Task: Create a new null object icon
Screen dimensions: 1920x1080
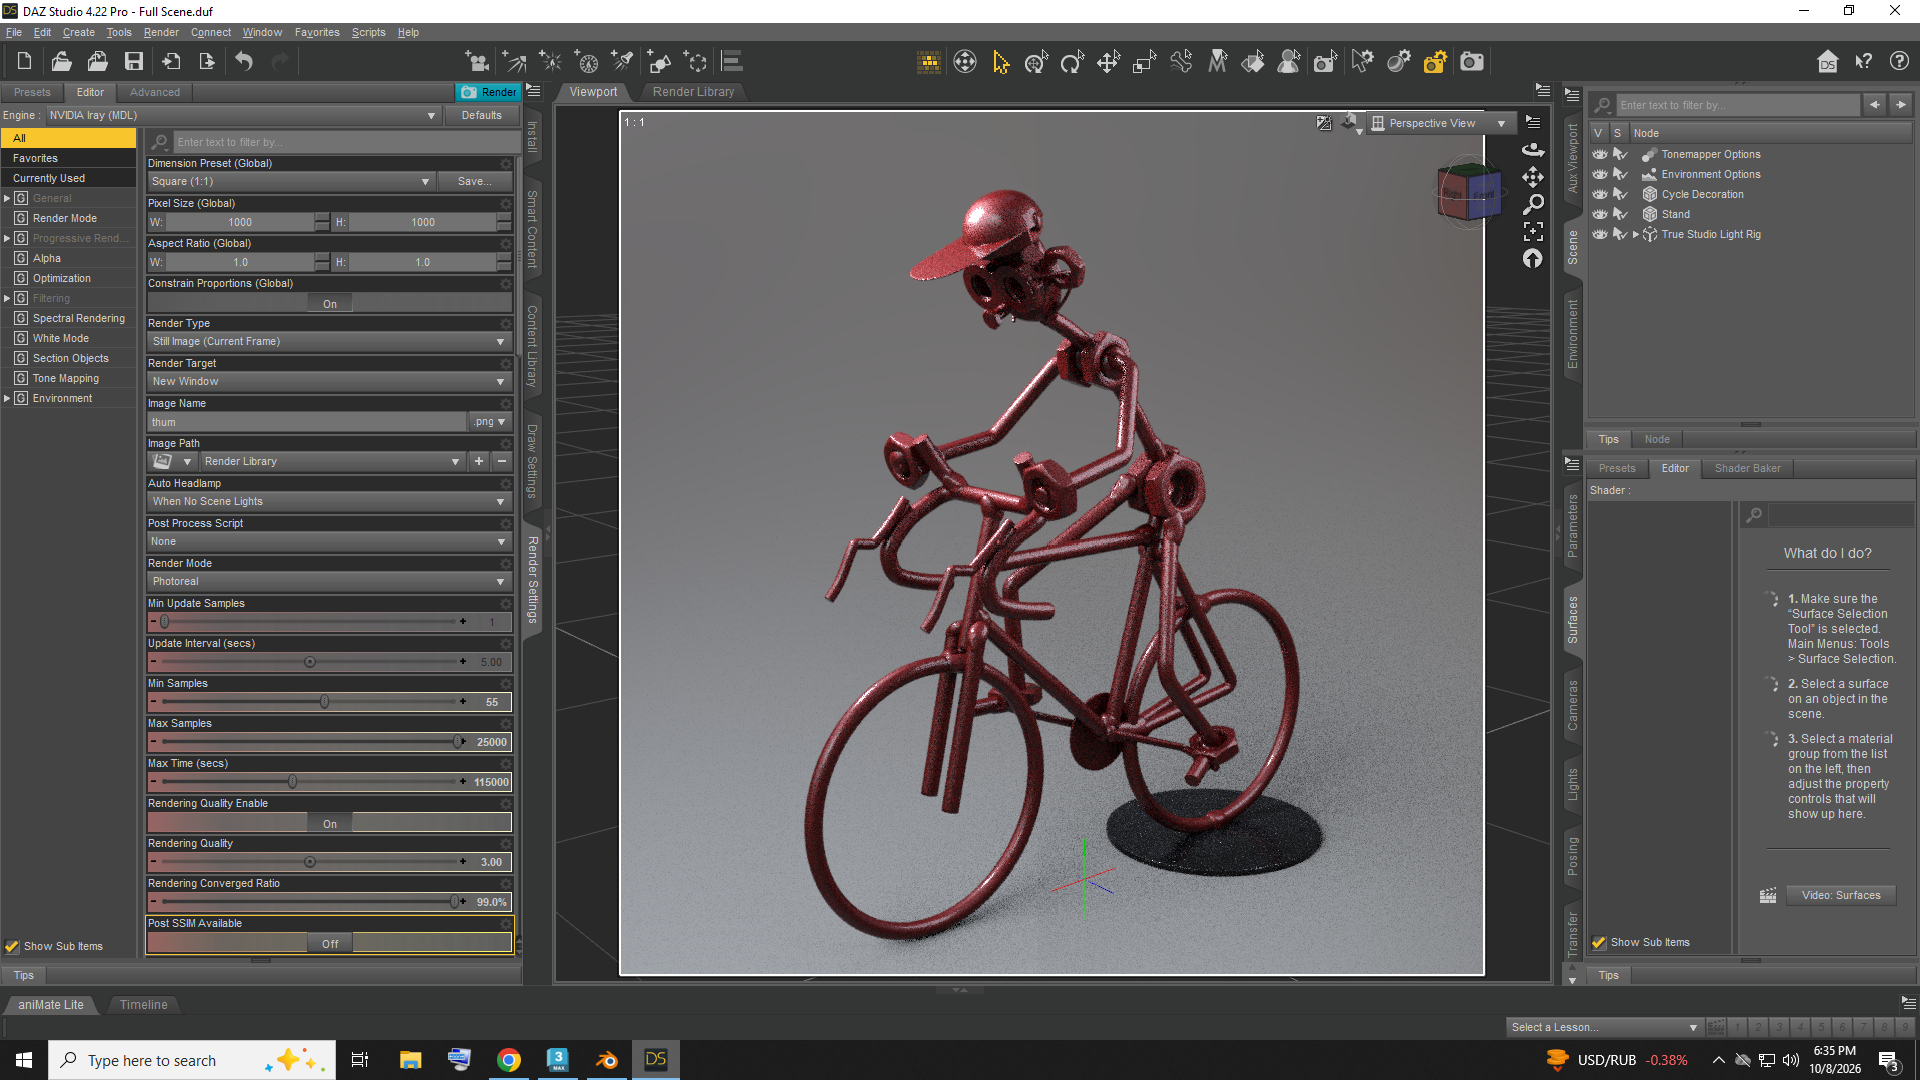Action: 695,62
